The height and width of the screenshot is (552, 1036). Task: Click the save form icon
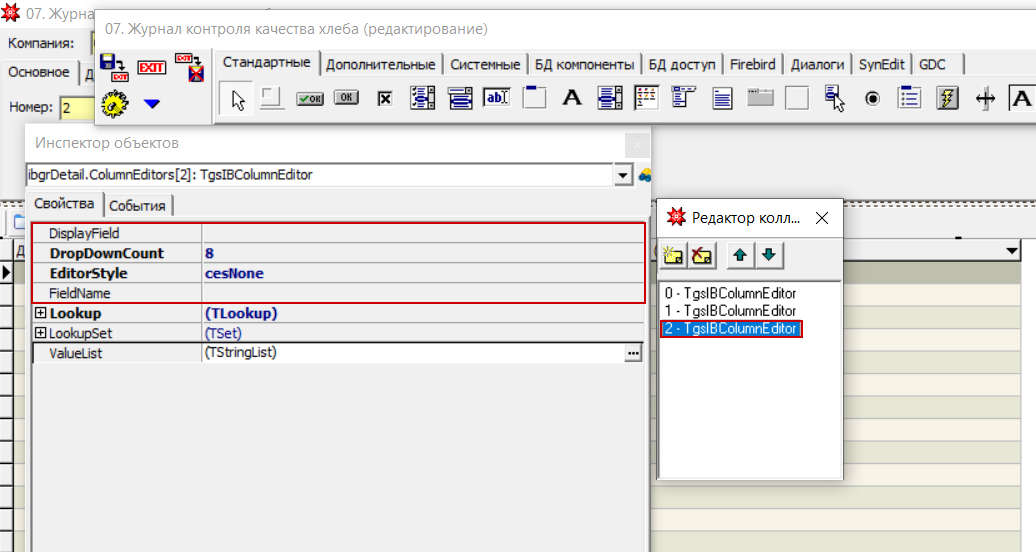[x=113, y=68]
